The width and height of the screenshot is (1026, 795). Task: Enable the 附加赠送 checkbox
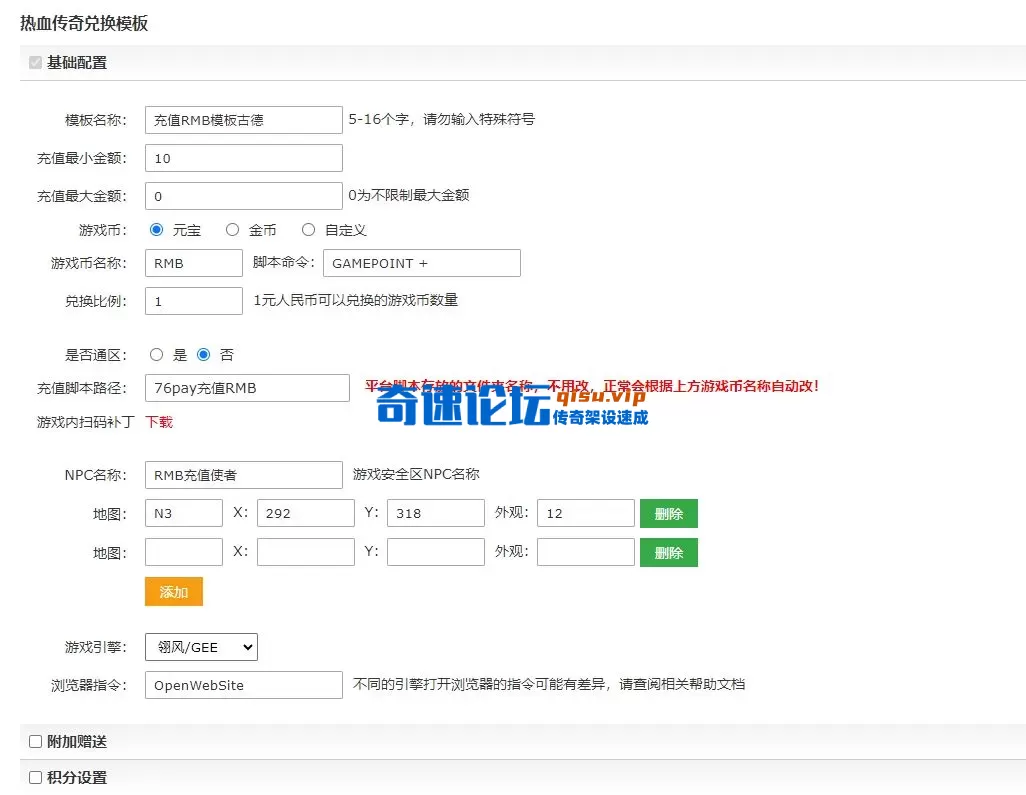[x=35, y=742]
